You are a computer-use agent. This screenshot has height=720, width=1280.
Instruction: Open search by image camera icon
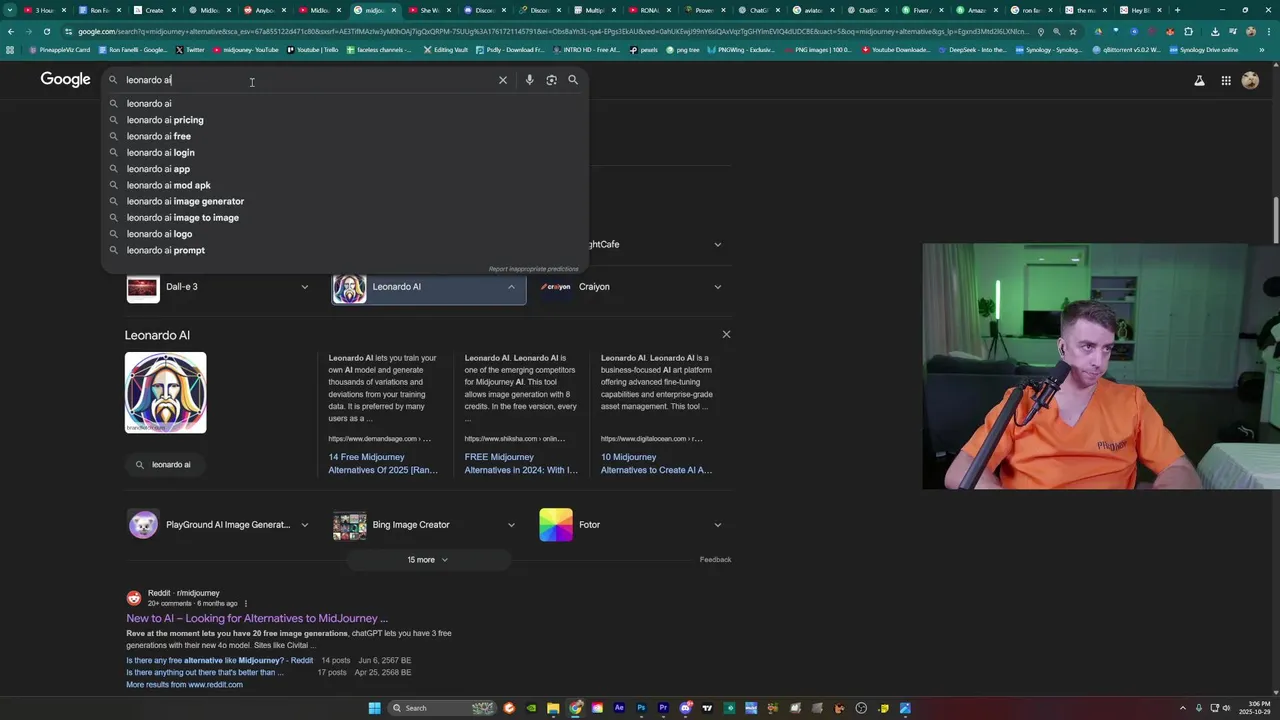[x=551, y=80]
